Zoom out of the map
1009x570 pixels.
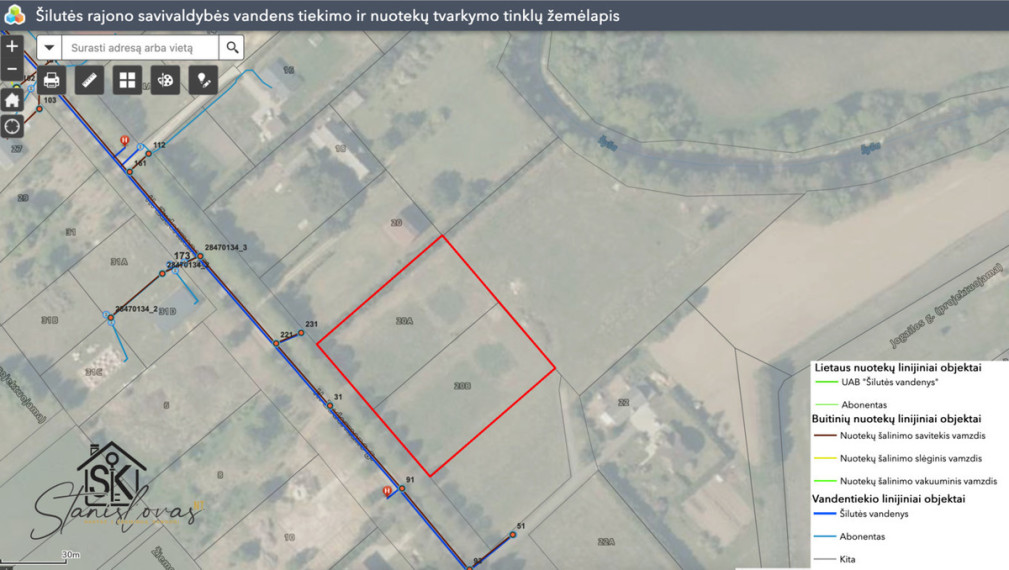tap(12, 69)
